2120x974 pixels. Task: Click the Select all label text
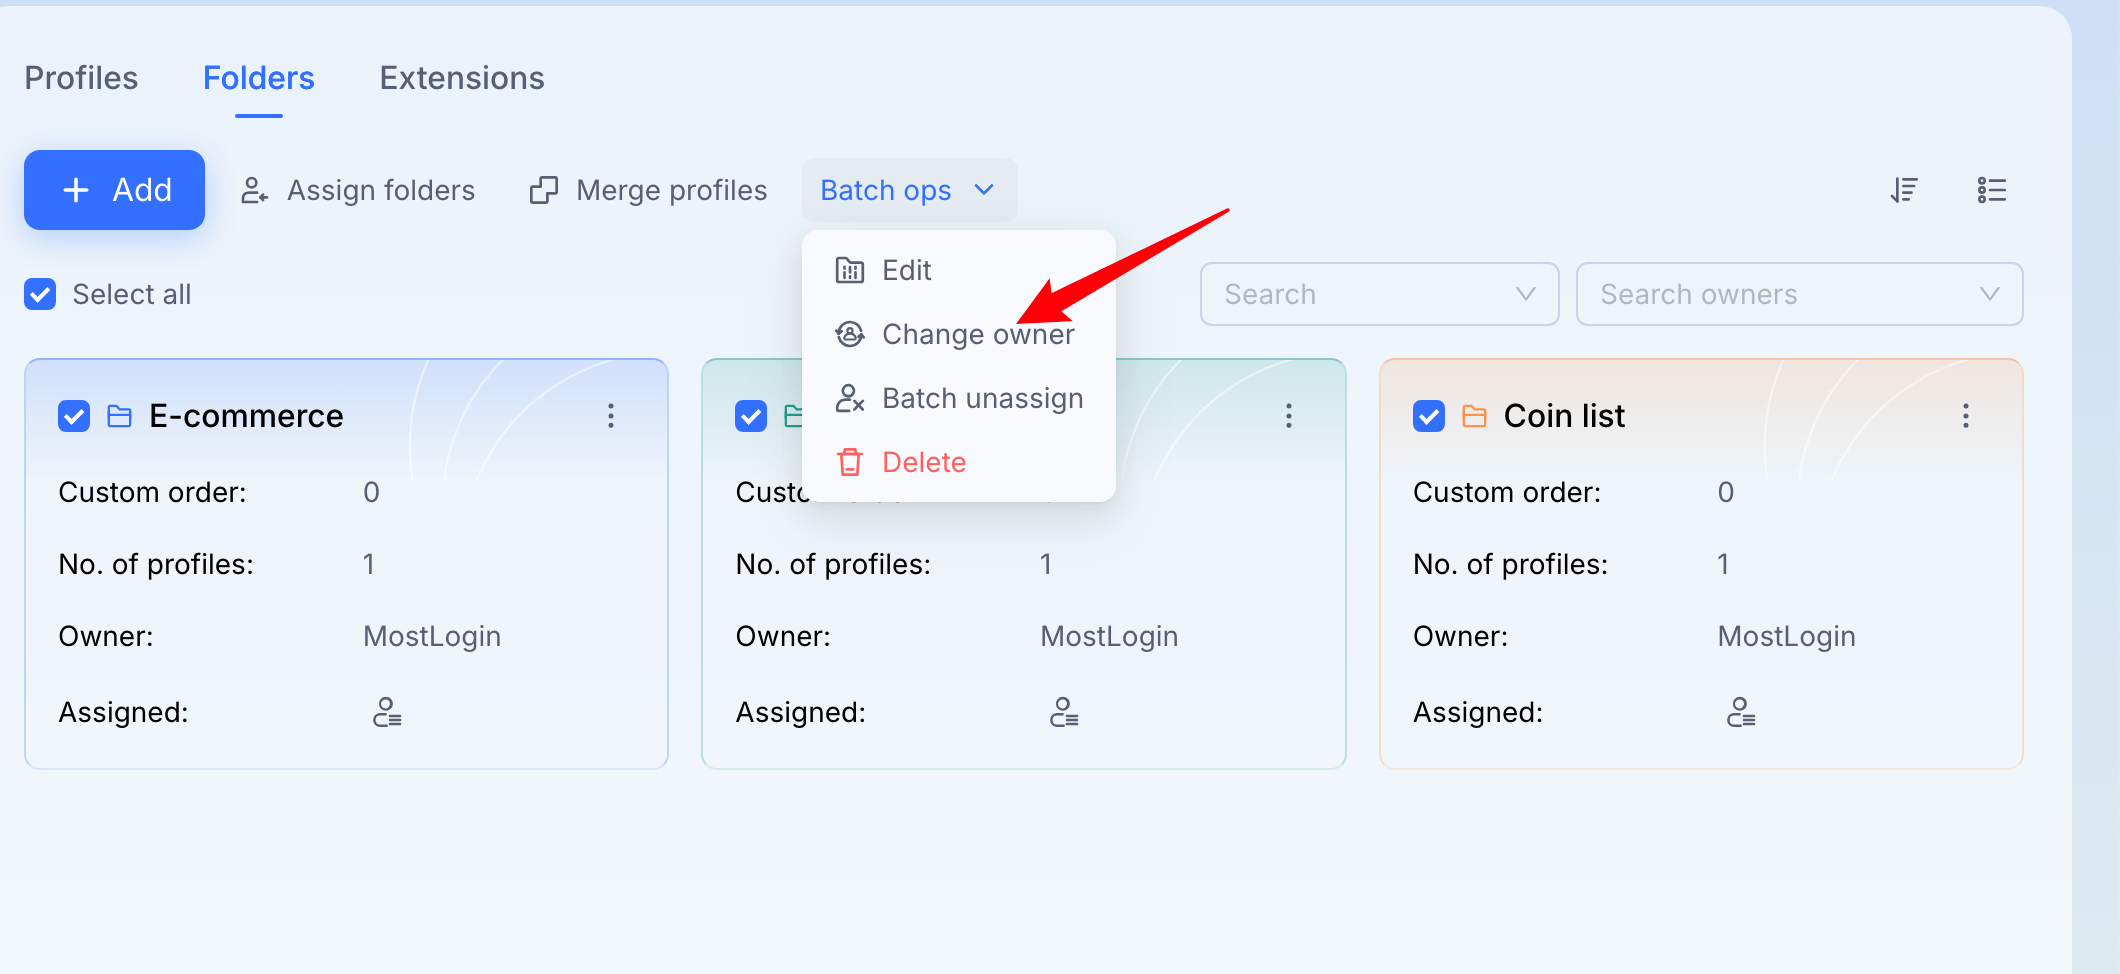point(132,294)
